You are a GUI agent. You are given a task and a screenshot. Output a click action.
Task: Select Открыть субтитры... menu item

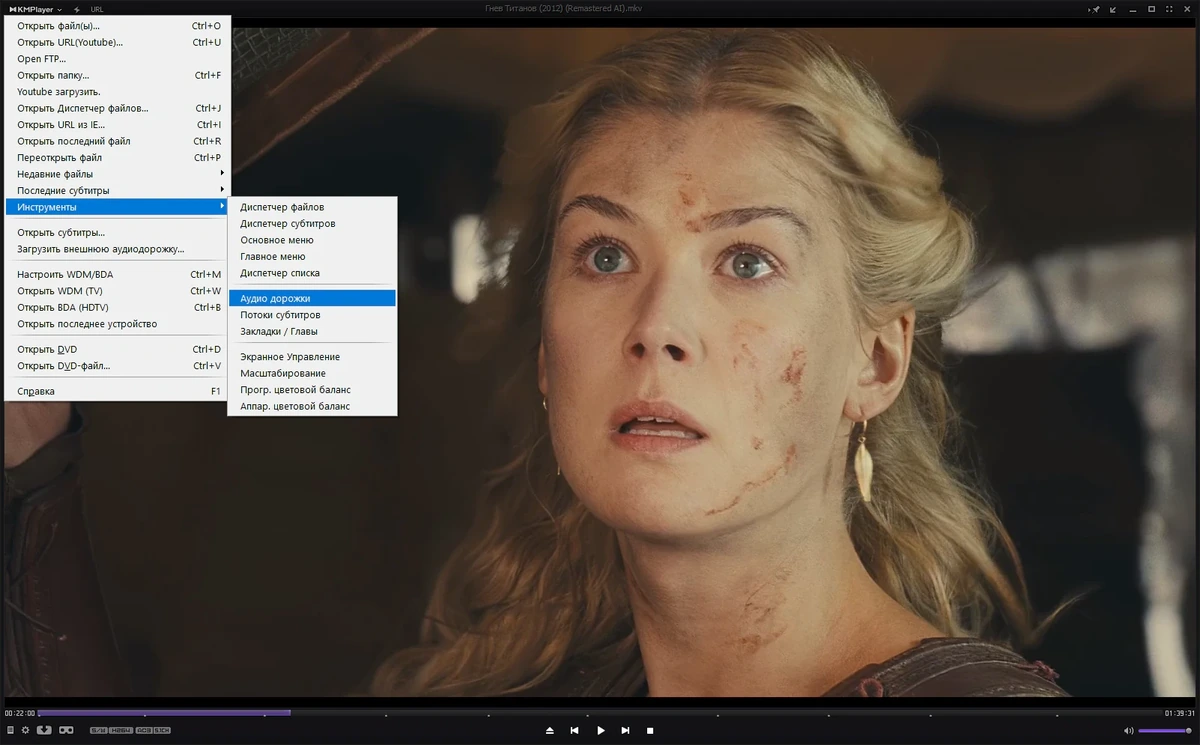tap(118, 233)
